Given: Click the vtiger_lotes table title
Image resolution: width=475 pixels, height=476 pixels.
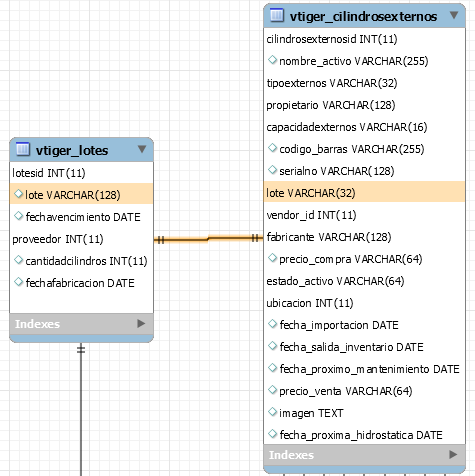Looking at the screenshot, I should (x=72, y=151).
